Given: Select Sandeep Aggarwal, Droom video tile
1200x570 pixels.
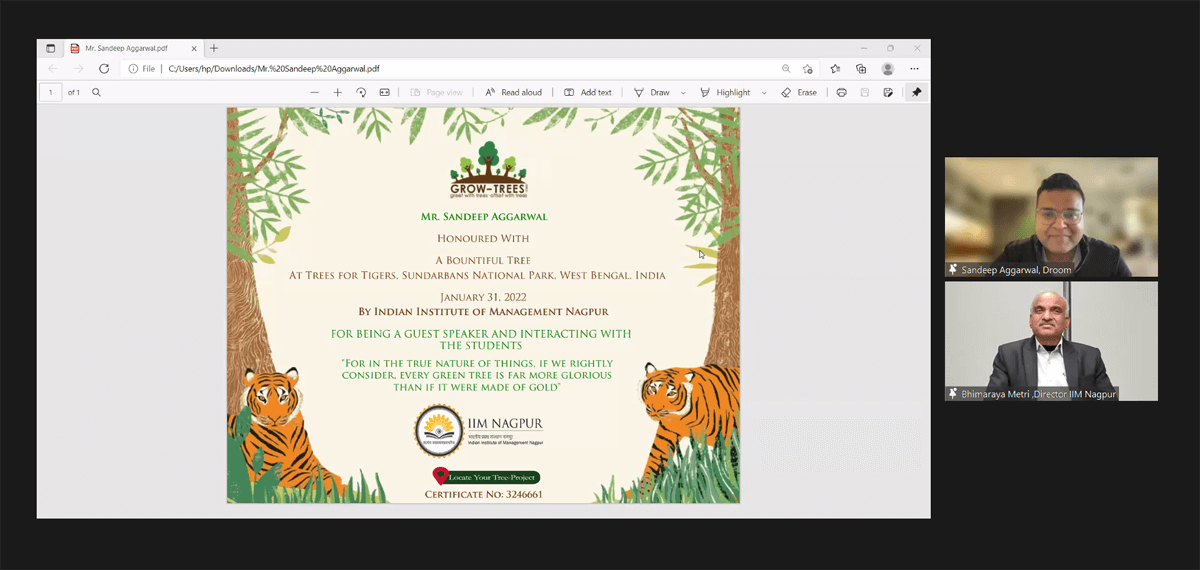Looking at the screenshot, I should 1051,217.
